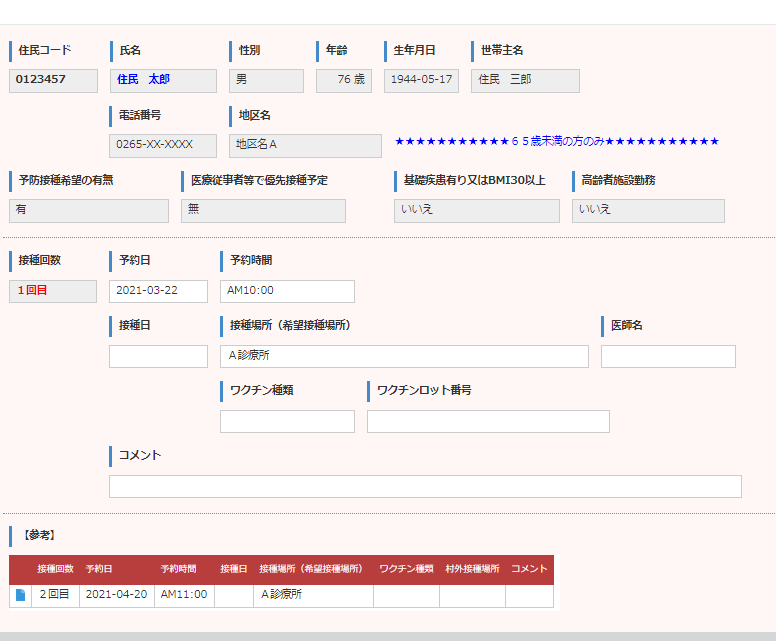Select the 接種場所 field containing A診療所
Image resolution: width=776 pixels, height=641 pixels.
coord(404,356)
